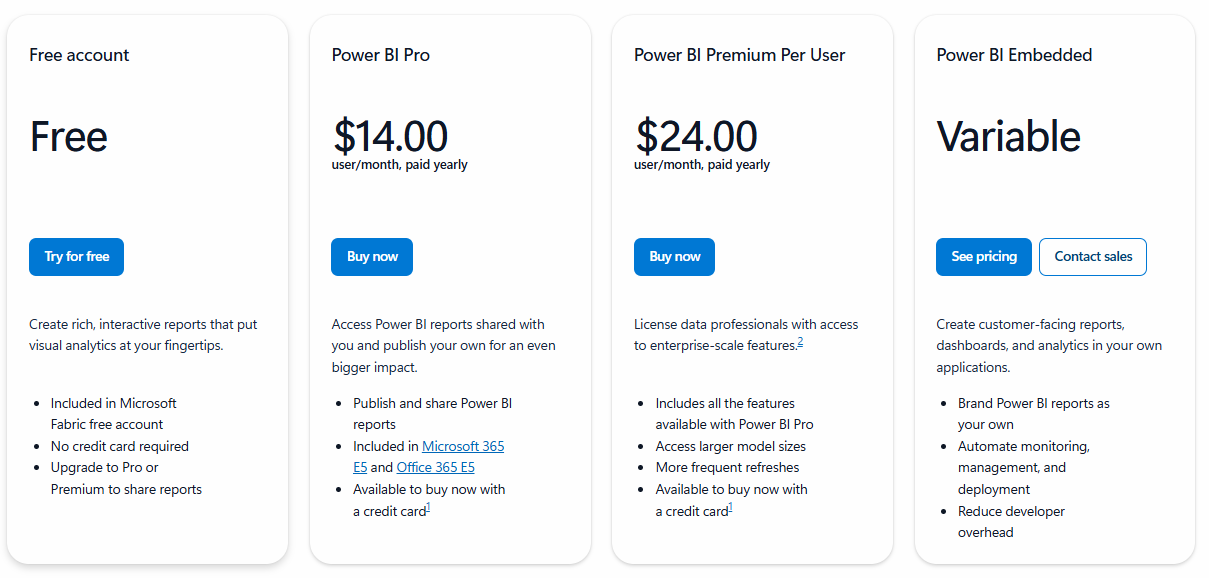Click the Free account heading
1209x578 pixels.
(x=79, y=56)
